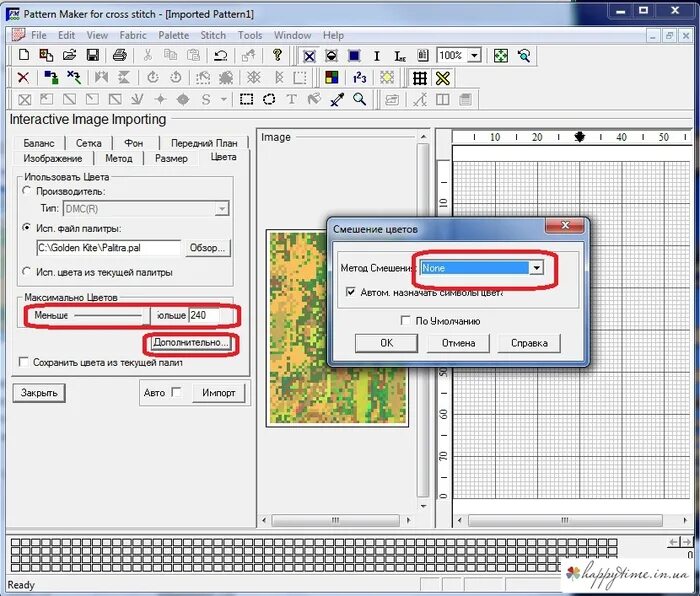Click the imported image preview thumbnail
This screenshot has width=700, height=596.
[338, 328]
